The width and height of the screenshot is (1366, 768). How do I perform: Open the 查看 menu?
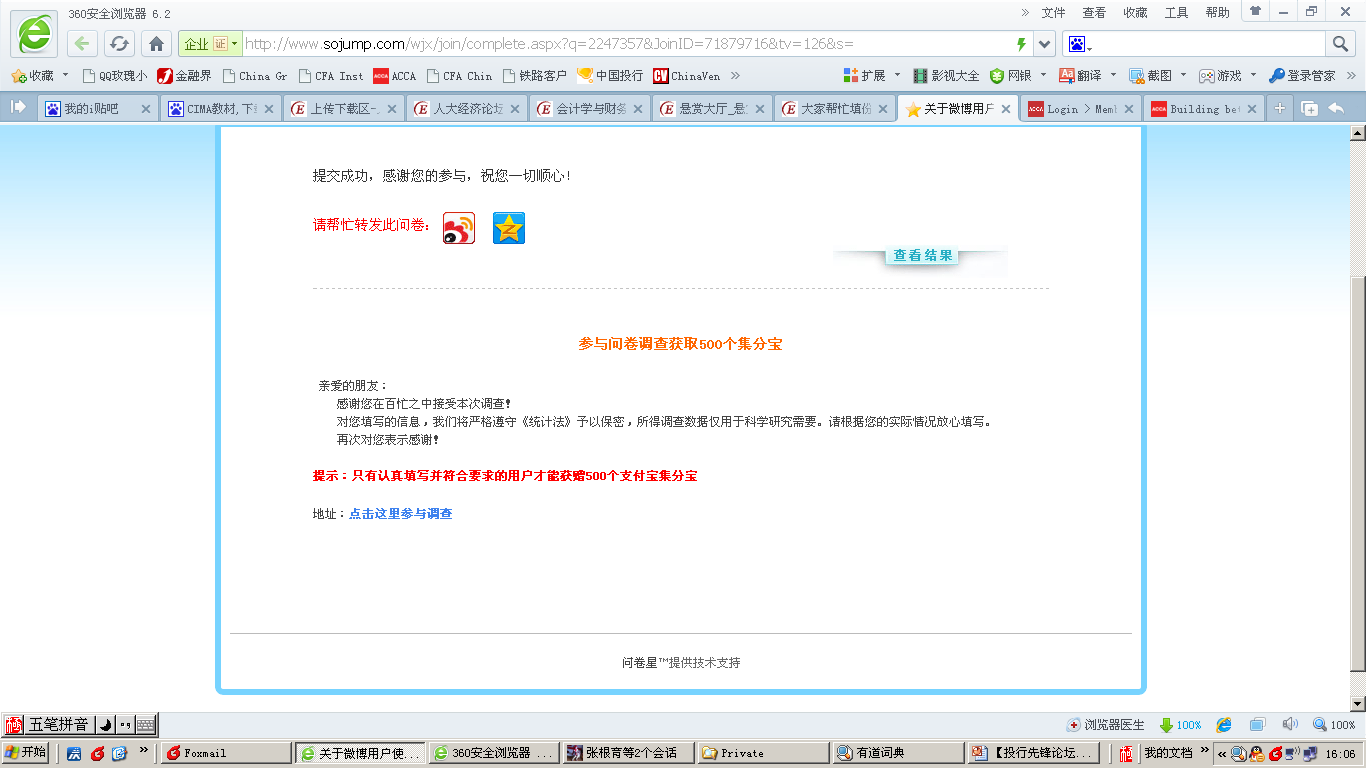click(x=1094, y=13)
